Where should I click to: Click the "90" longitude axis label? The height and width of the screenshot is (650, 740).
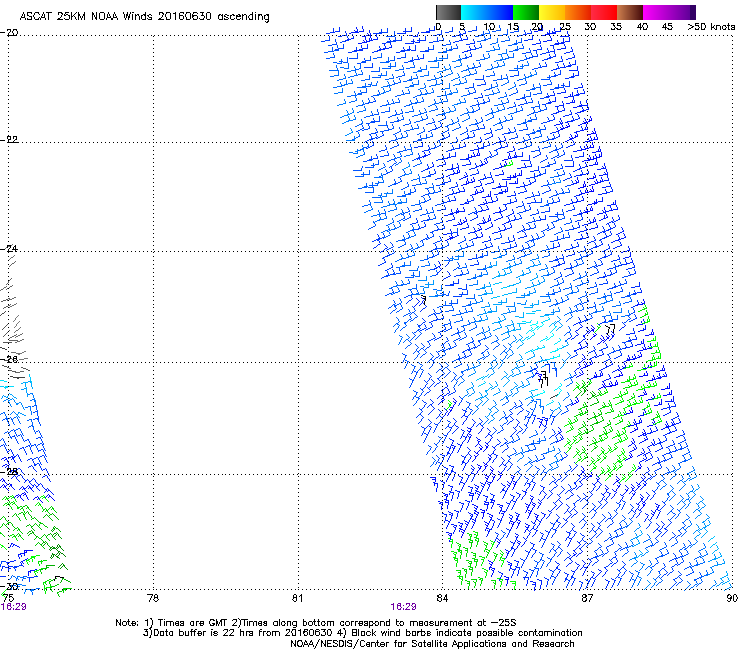732,599
